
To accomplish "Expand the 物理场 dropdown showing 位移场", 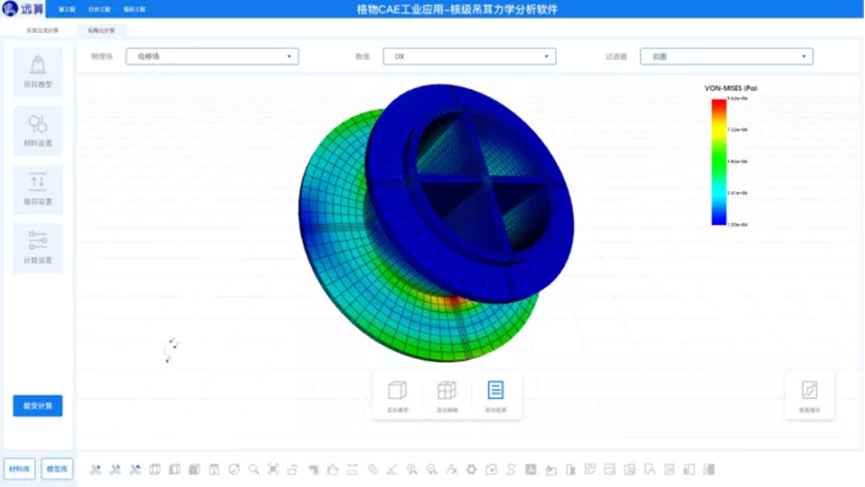I will pos(212,56).
